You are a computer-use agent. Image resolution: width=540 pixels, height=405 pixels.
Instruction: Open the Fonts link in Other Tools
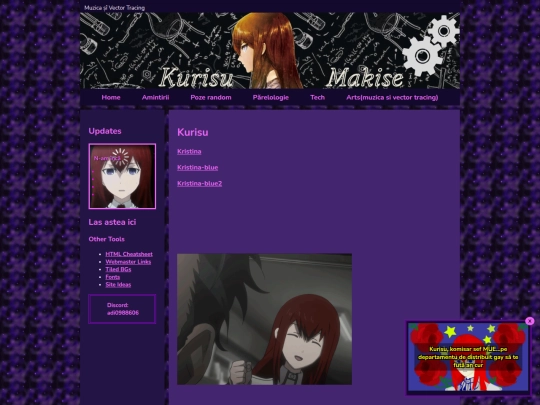tap(113, 277)
